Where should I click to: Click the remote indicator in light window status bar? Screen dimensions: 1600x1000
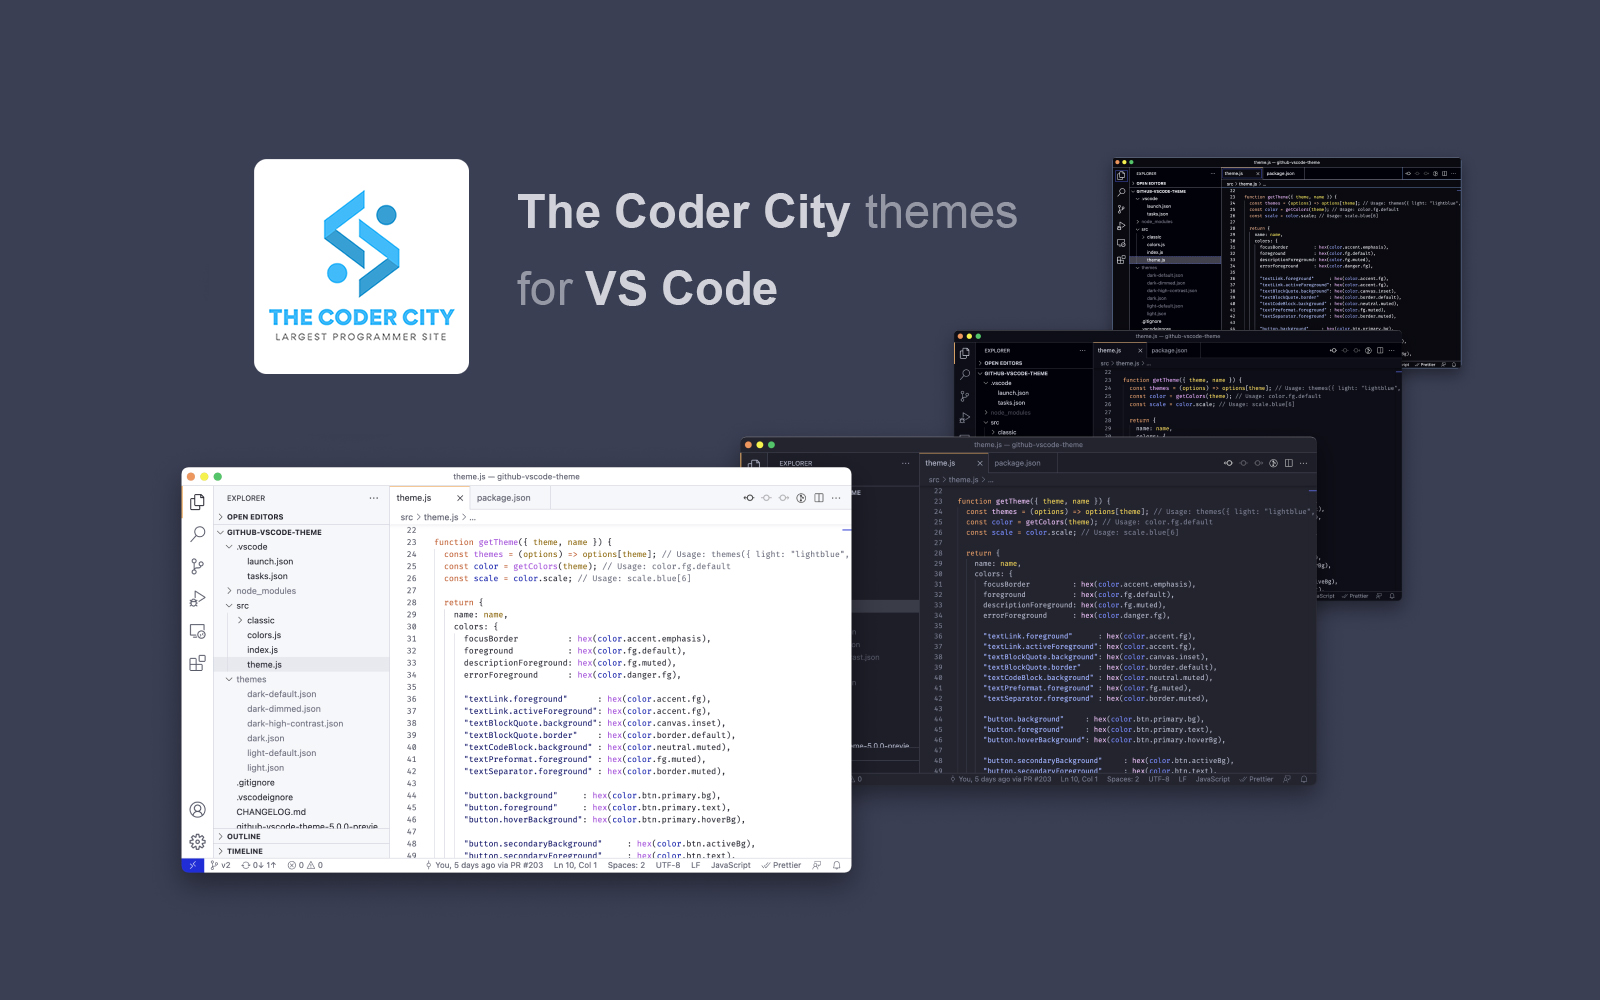coord(193,866)
